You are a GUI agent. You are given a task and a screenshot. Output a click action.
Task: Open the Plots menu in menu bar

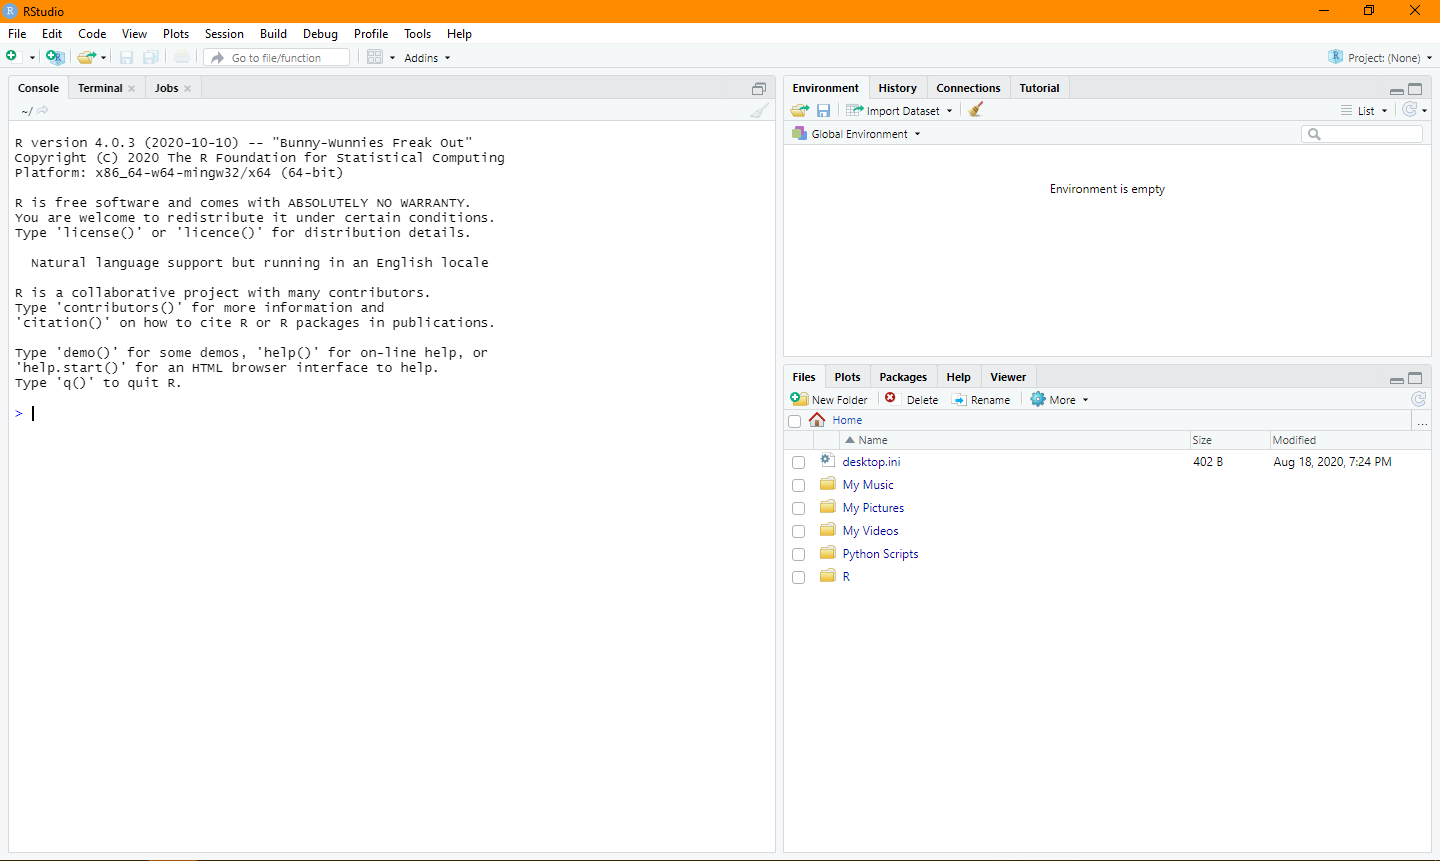[x=176, y=33]
